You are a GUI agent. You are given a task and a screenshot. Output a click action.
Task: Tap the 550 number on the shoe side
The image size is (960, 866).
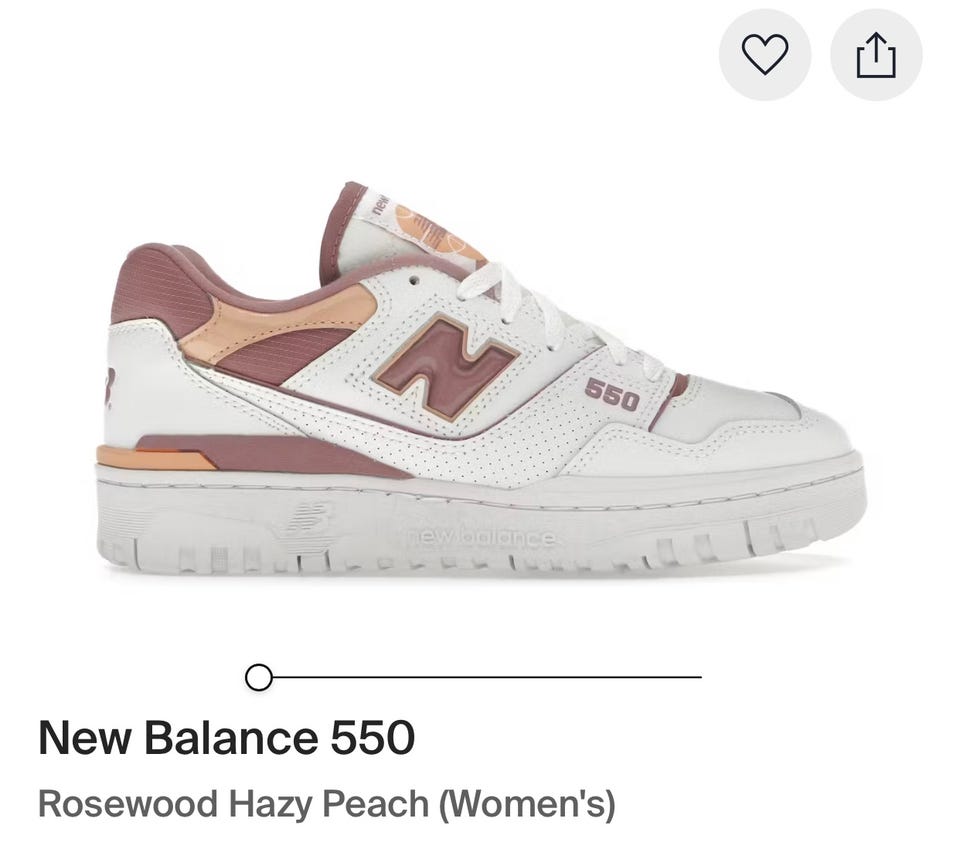[x=612, y=394]
